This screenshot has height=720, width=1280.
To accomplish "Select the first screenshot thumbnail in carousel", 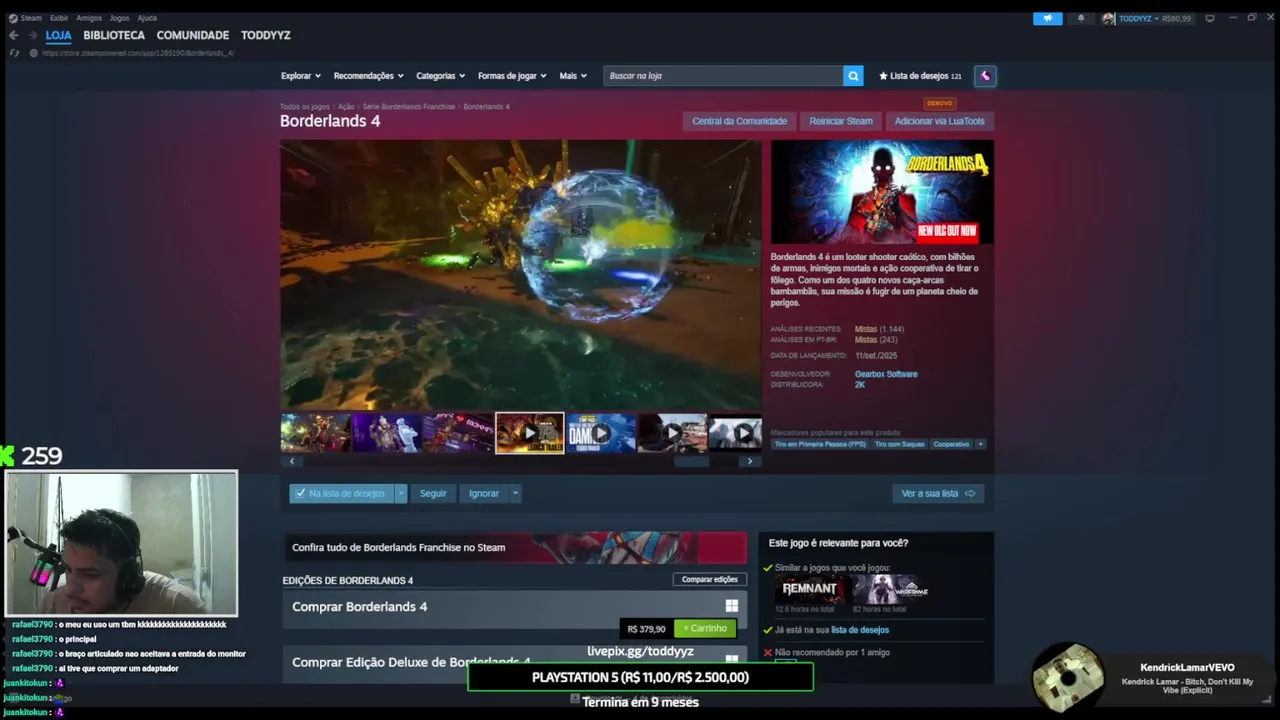I will coord(315,433).
